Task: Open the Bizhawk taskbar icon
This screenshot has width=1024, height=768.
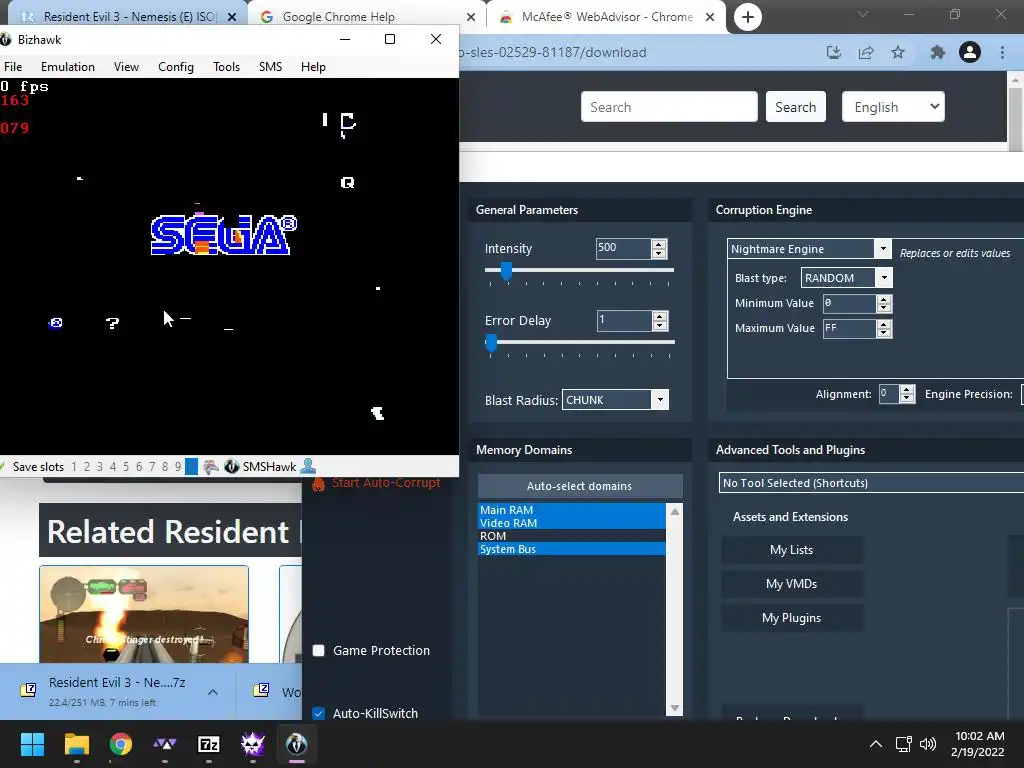Action: [296, 744]
